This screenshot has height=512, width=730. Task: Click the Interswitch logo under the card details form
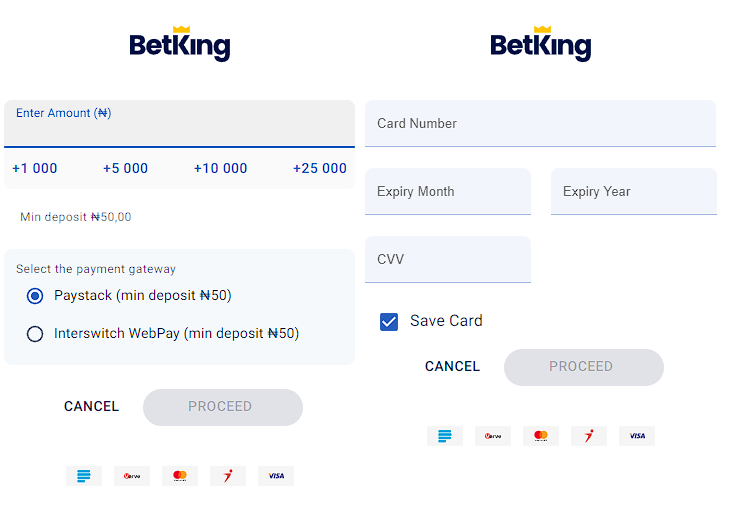pyautogui.click(x=589, y=436)
